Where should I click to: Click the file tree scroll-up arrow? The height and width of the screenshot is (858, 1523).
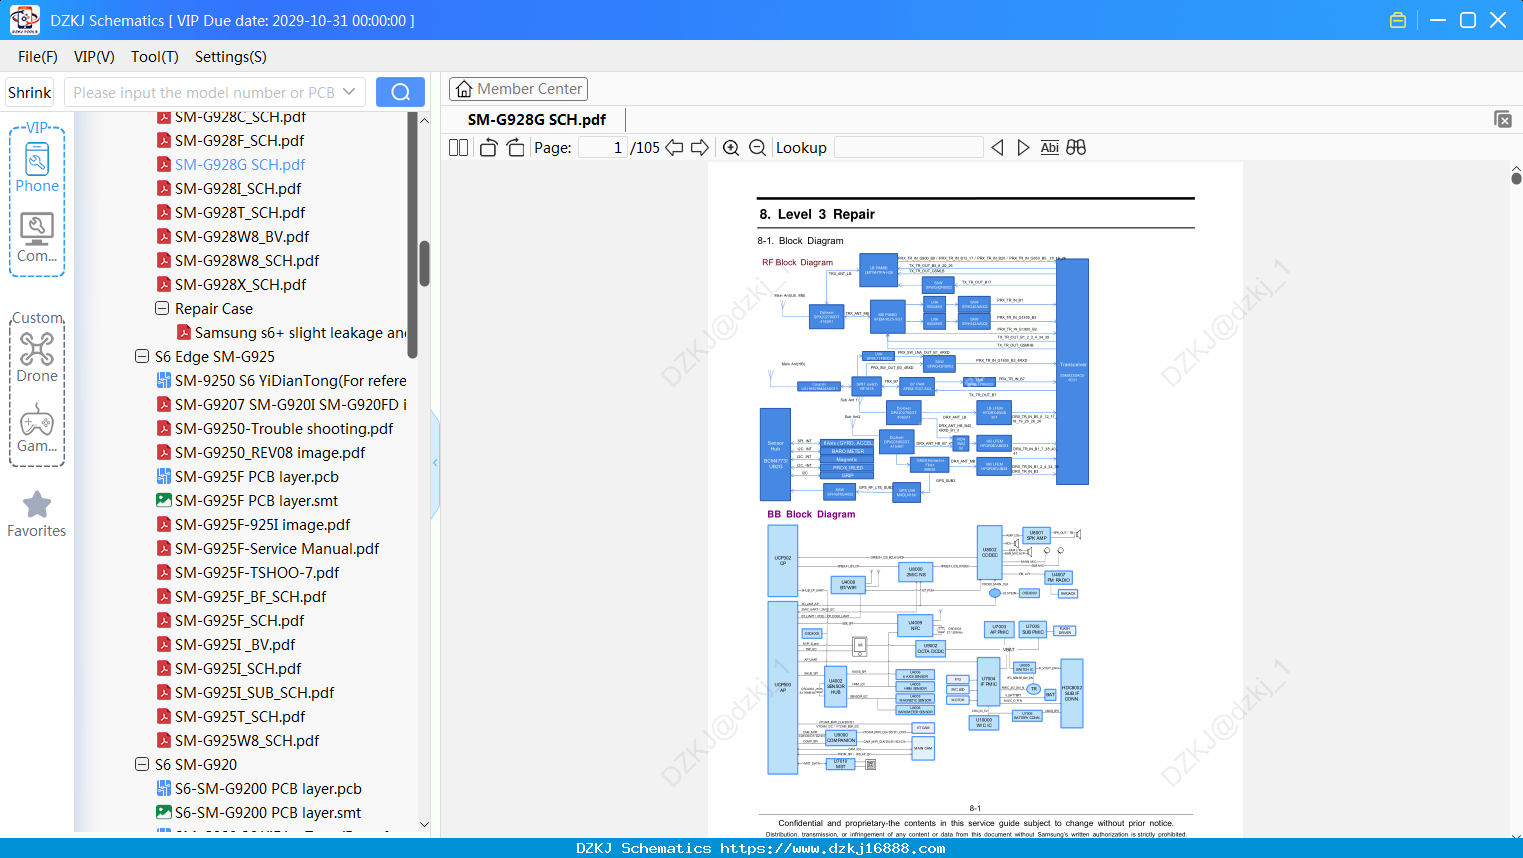click(424, 120)
